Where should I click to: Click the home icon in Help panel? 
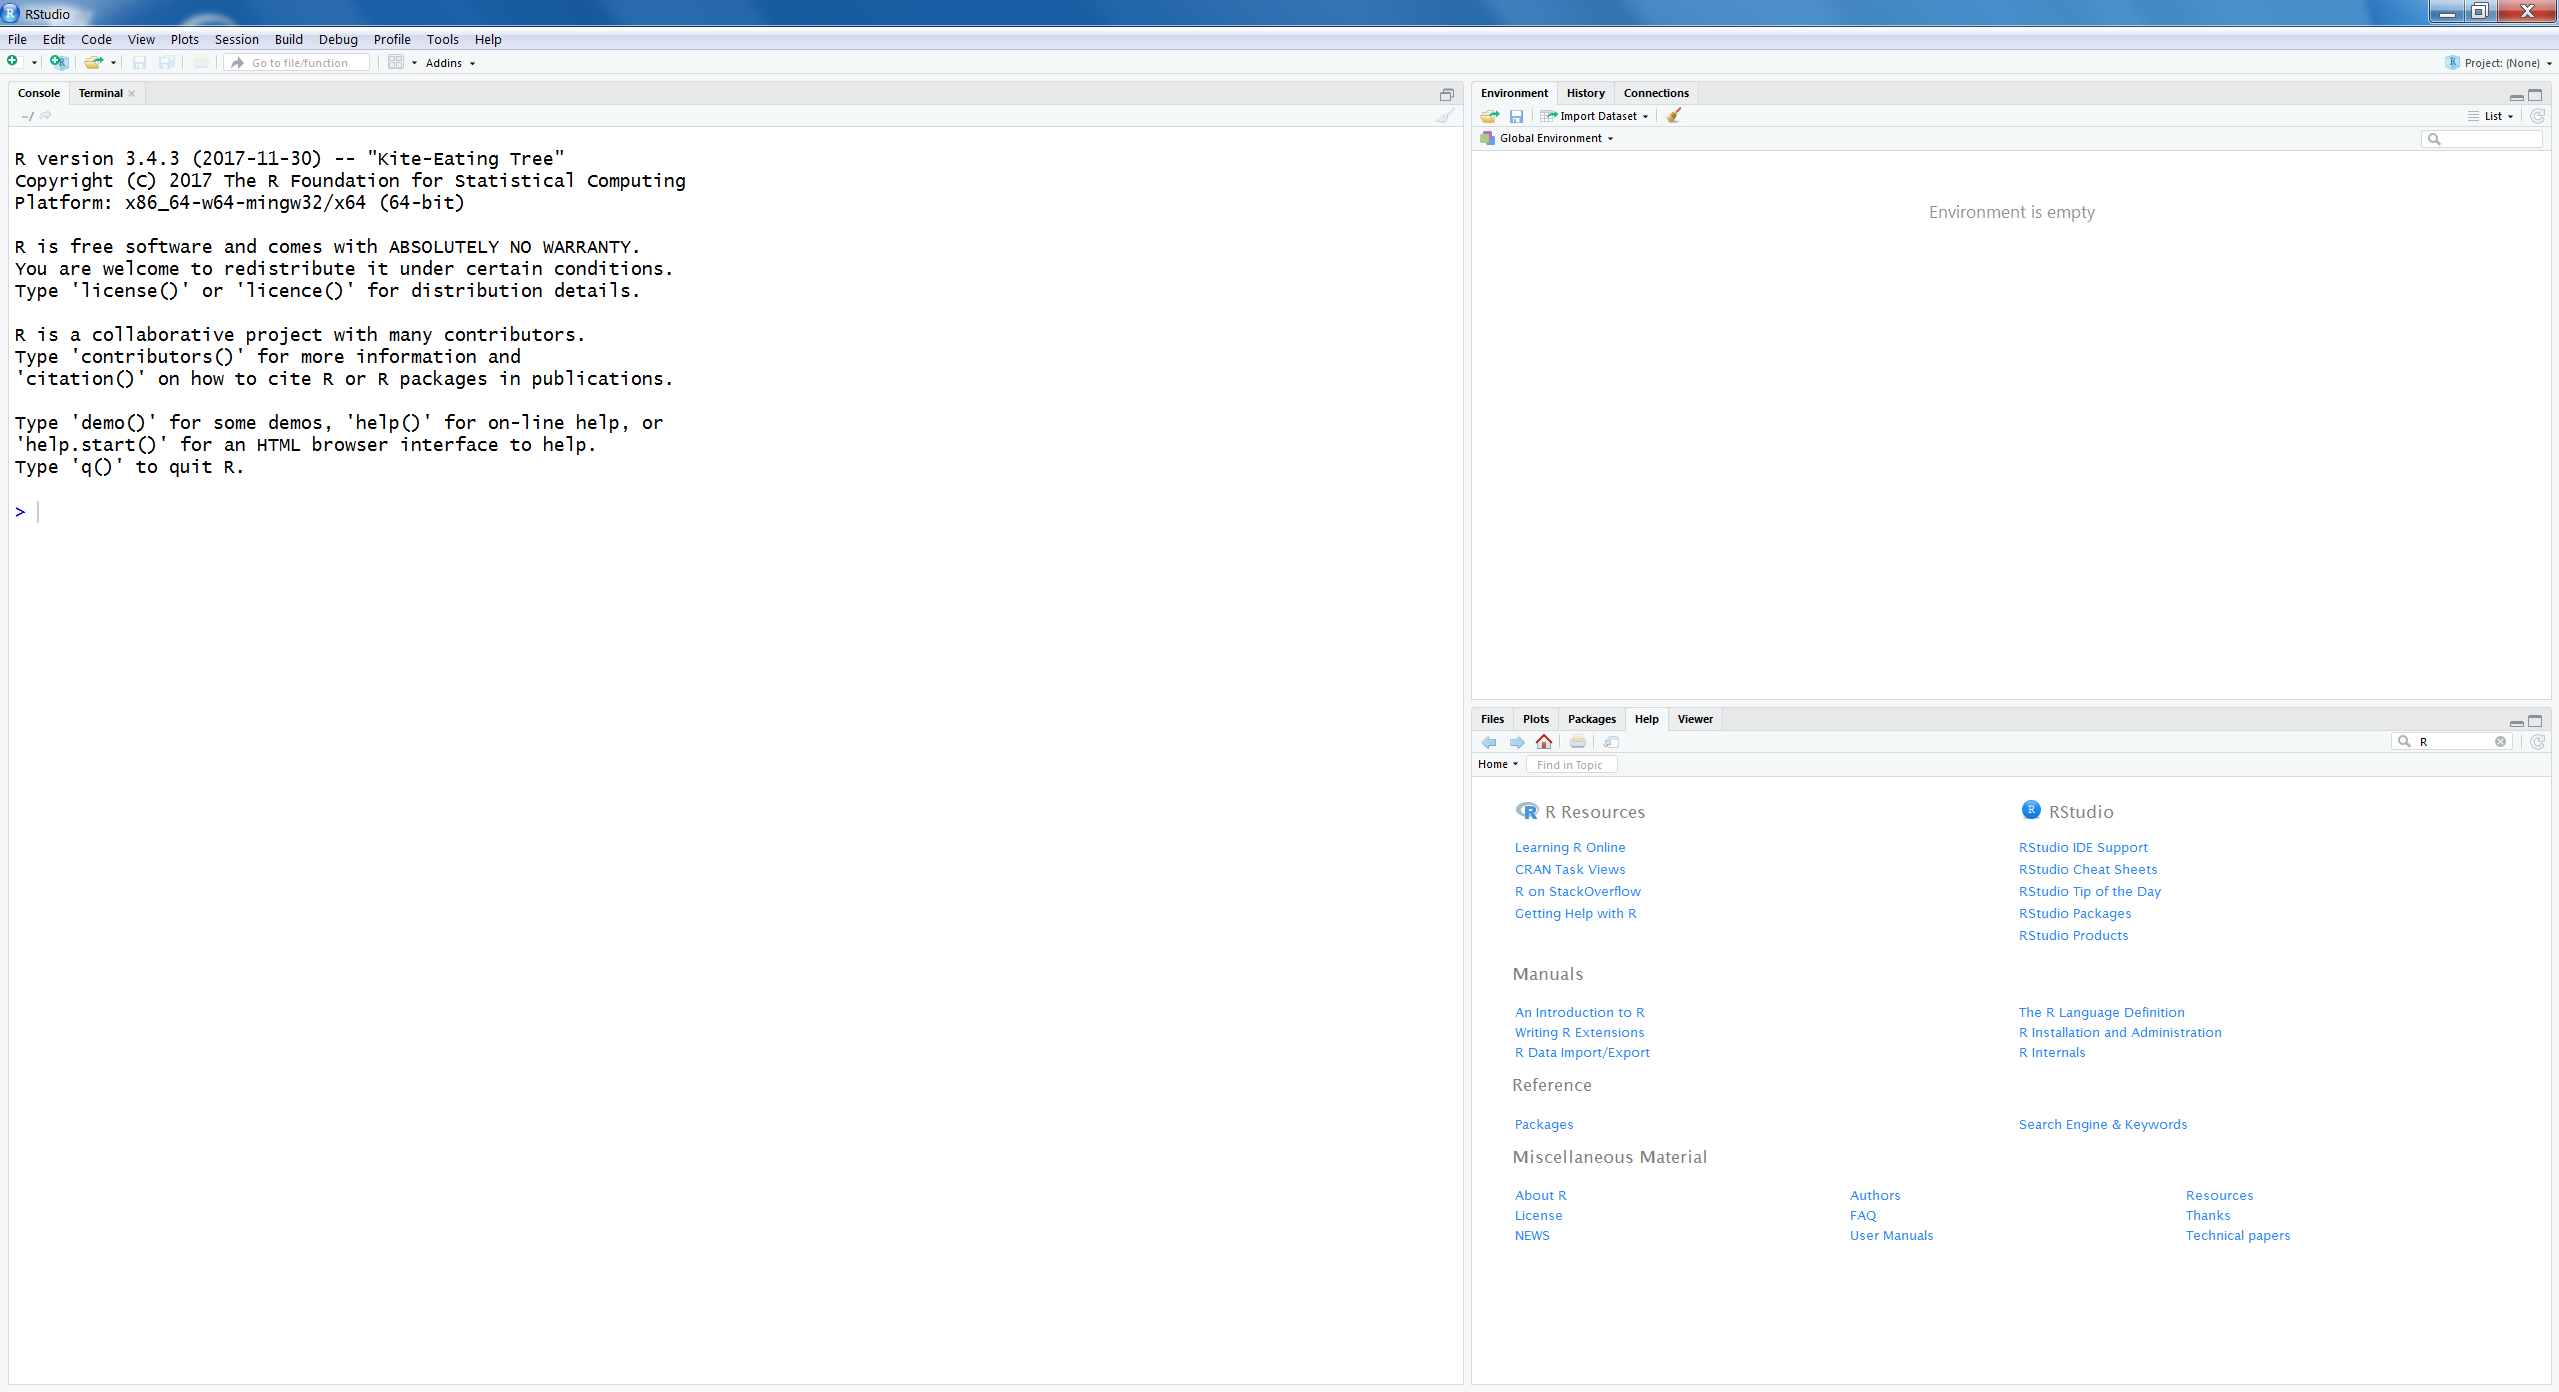(x=1541, y=741)
